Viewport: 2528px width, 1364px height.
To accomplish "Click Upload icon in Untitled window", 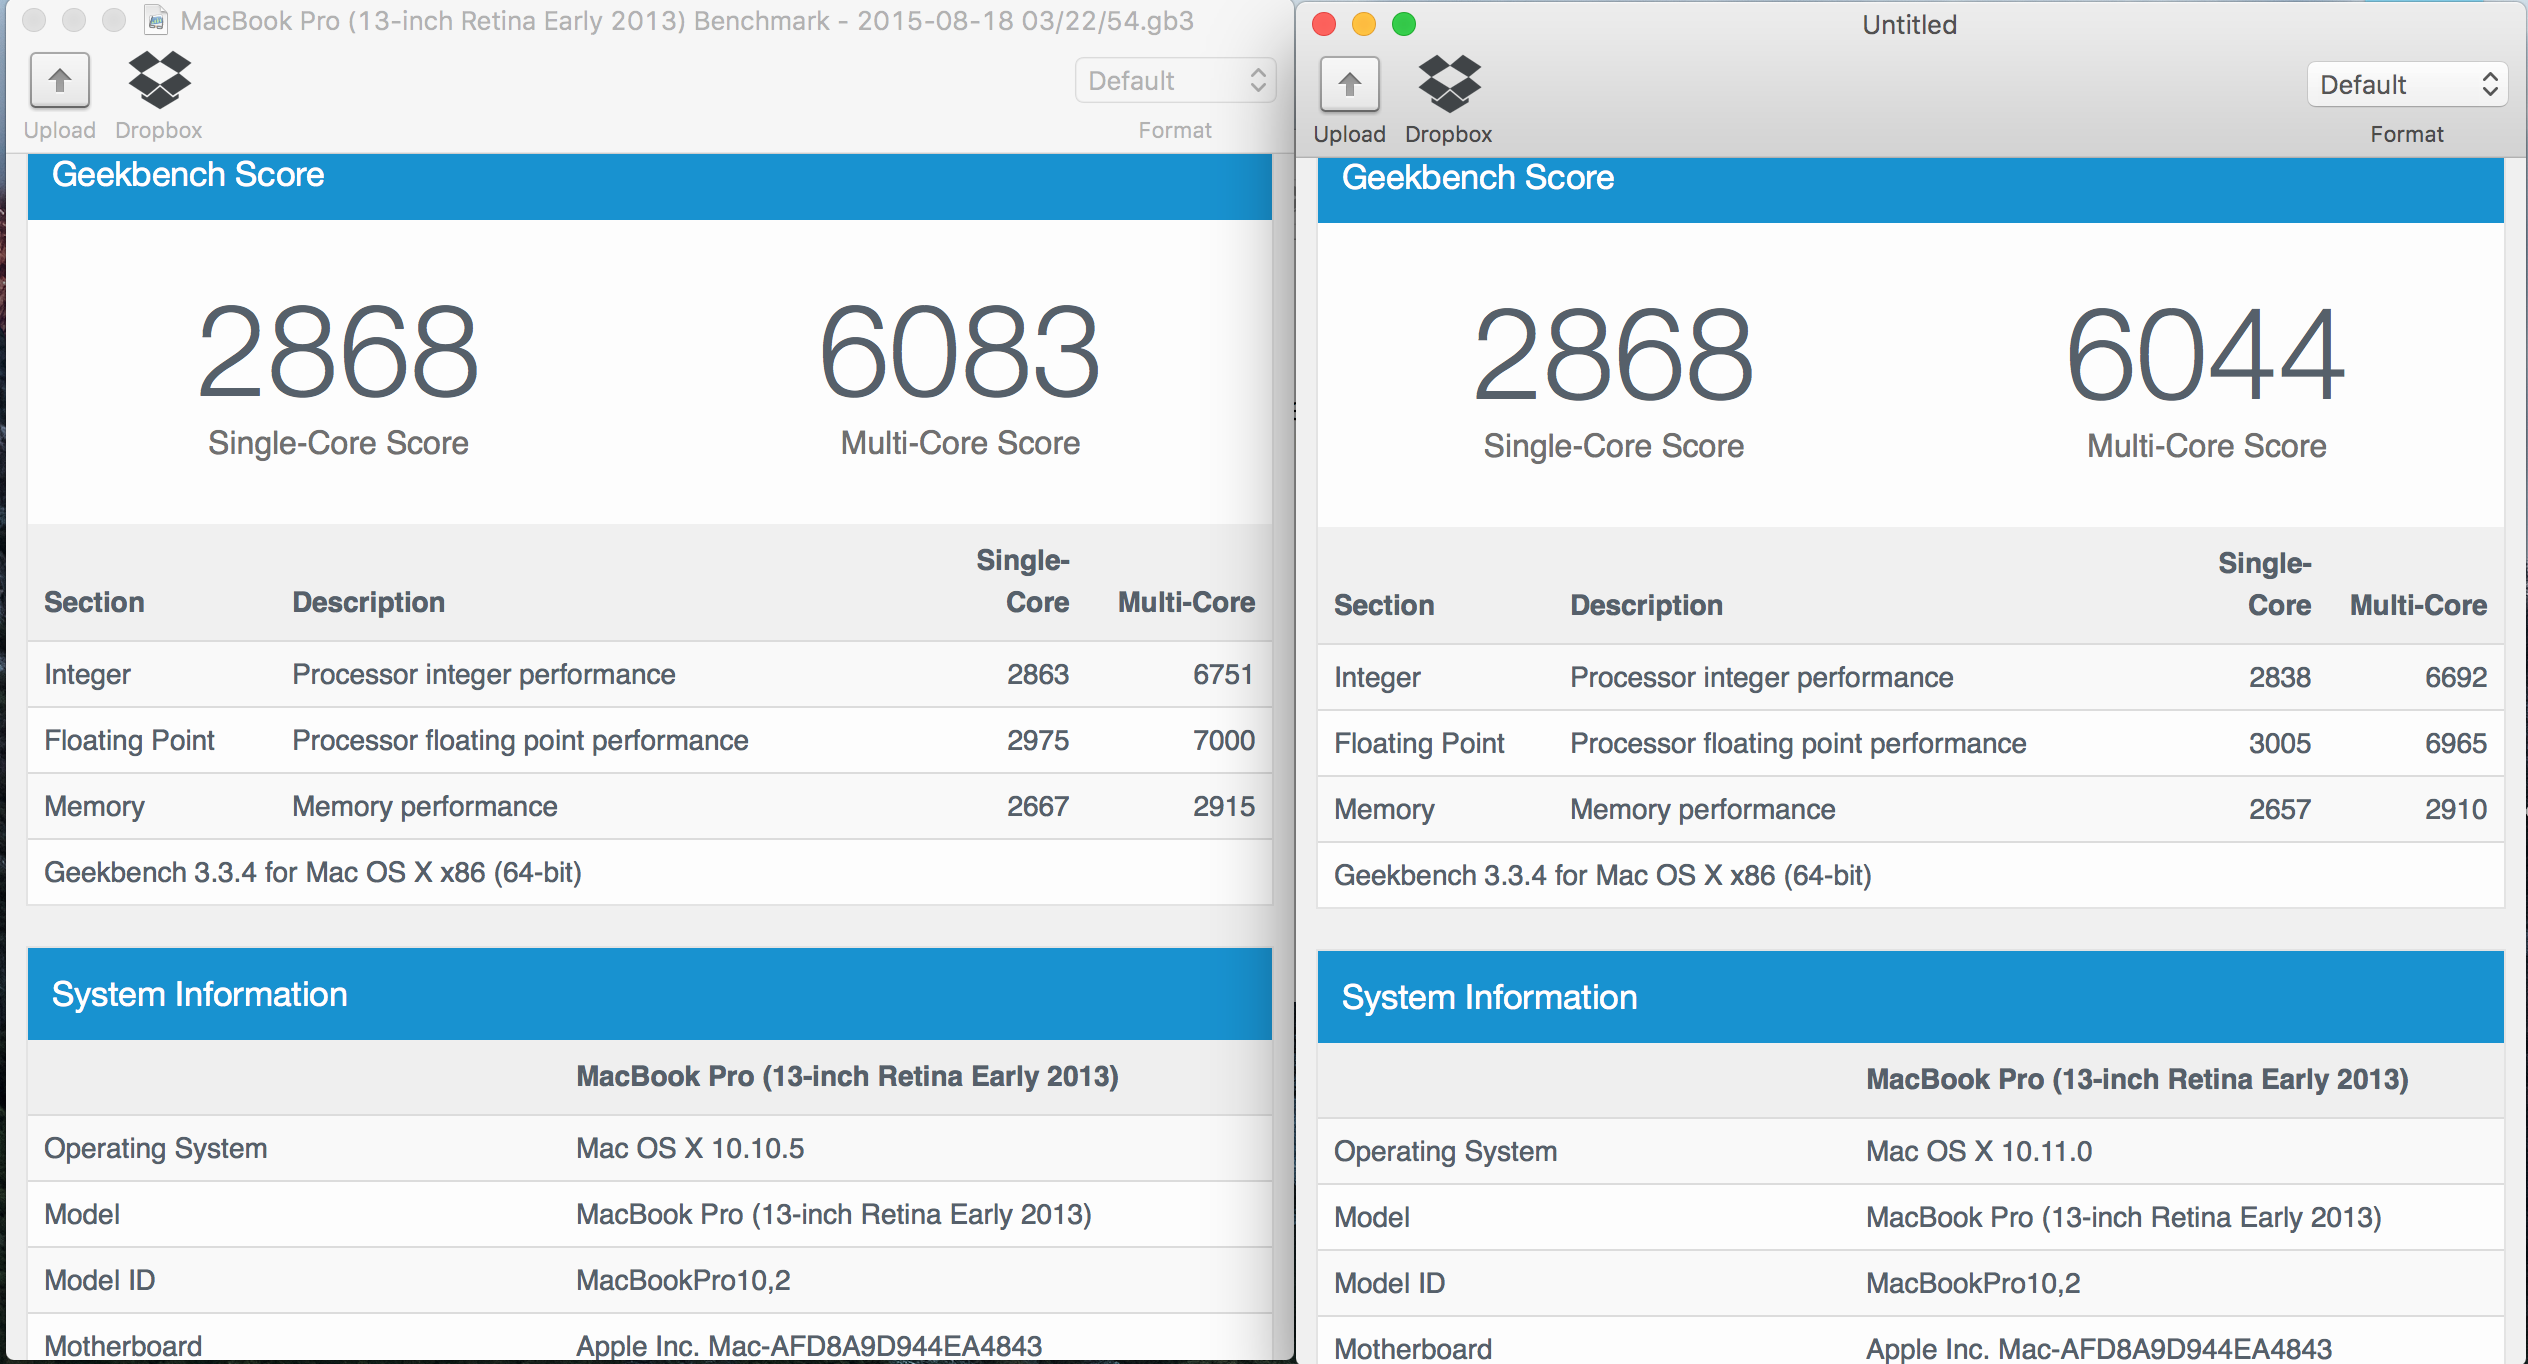I will 1349,84.
